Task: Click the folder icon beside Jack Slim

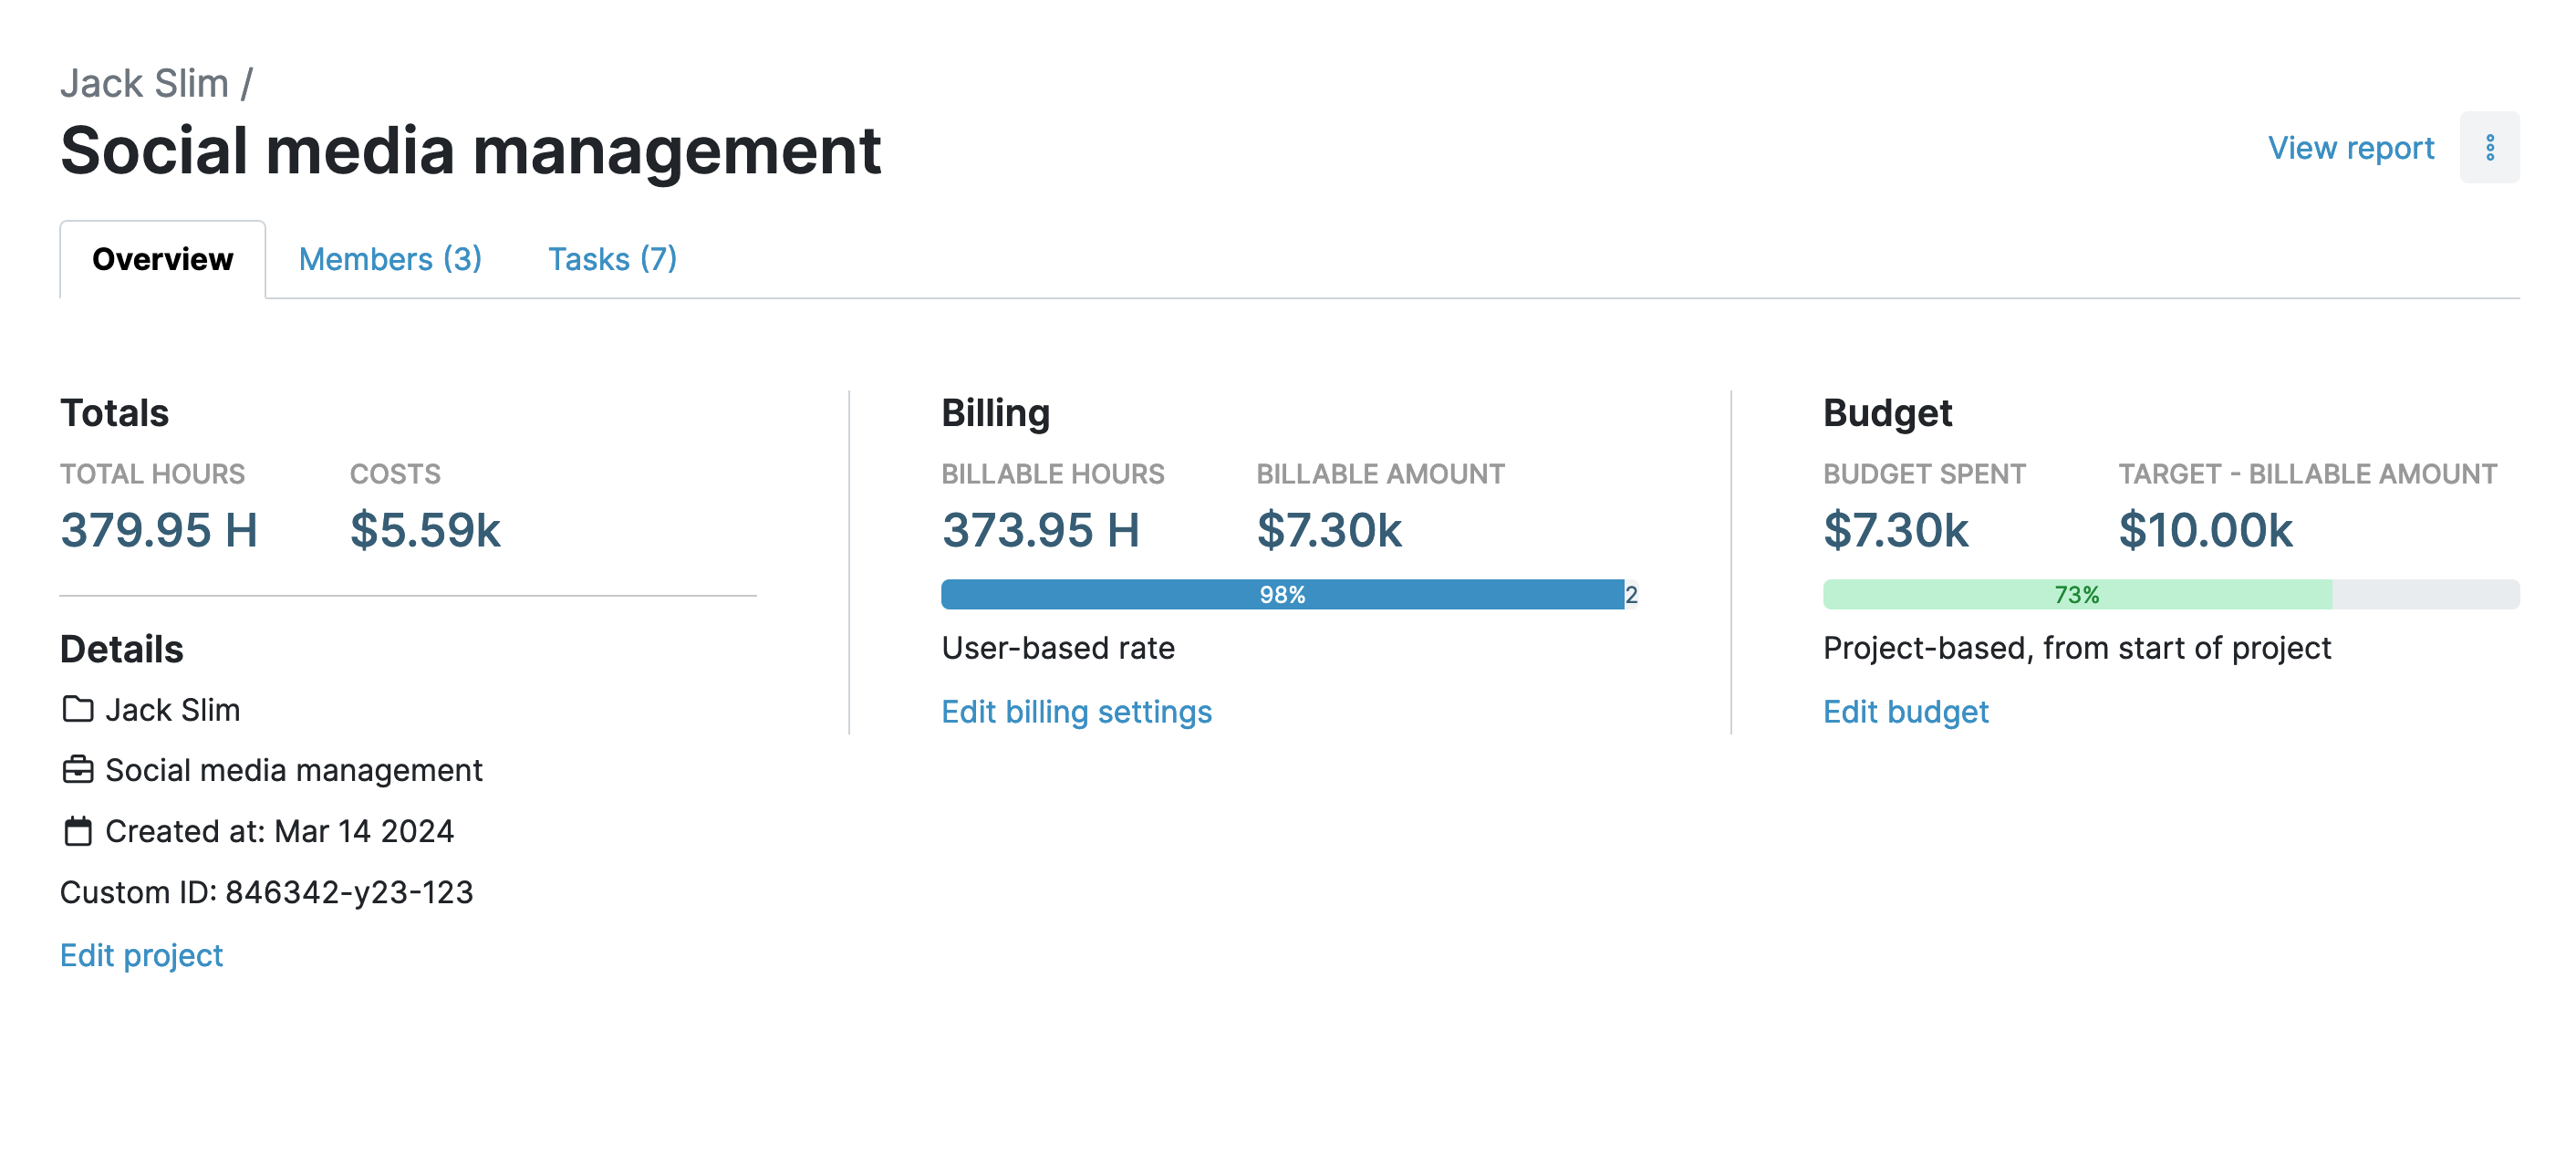Action: 77,709
